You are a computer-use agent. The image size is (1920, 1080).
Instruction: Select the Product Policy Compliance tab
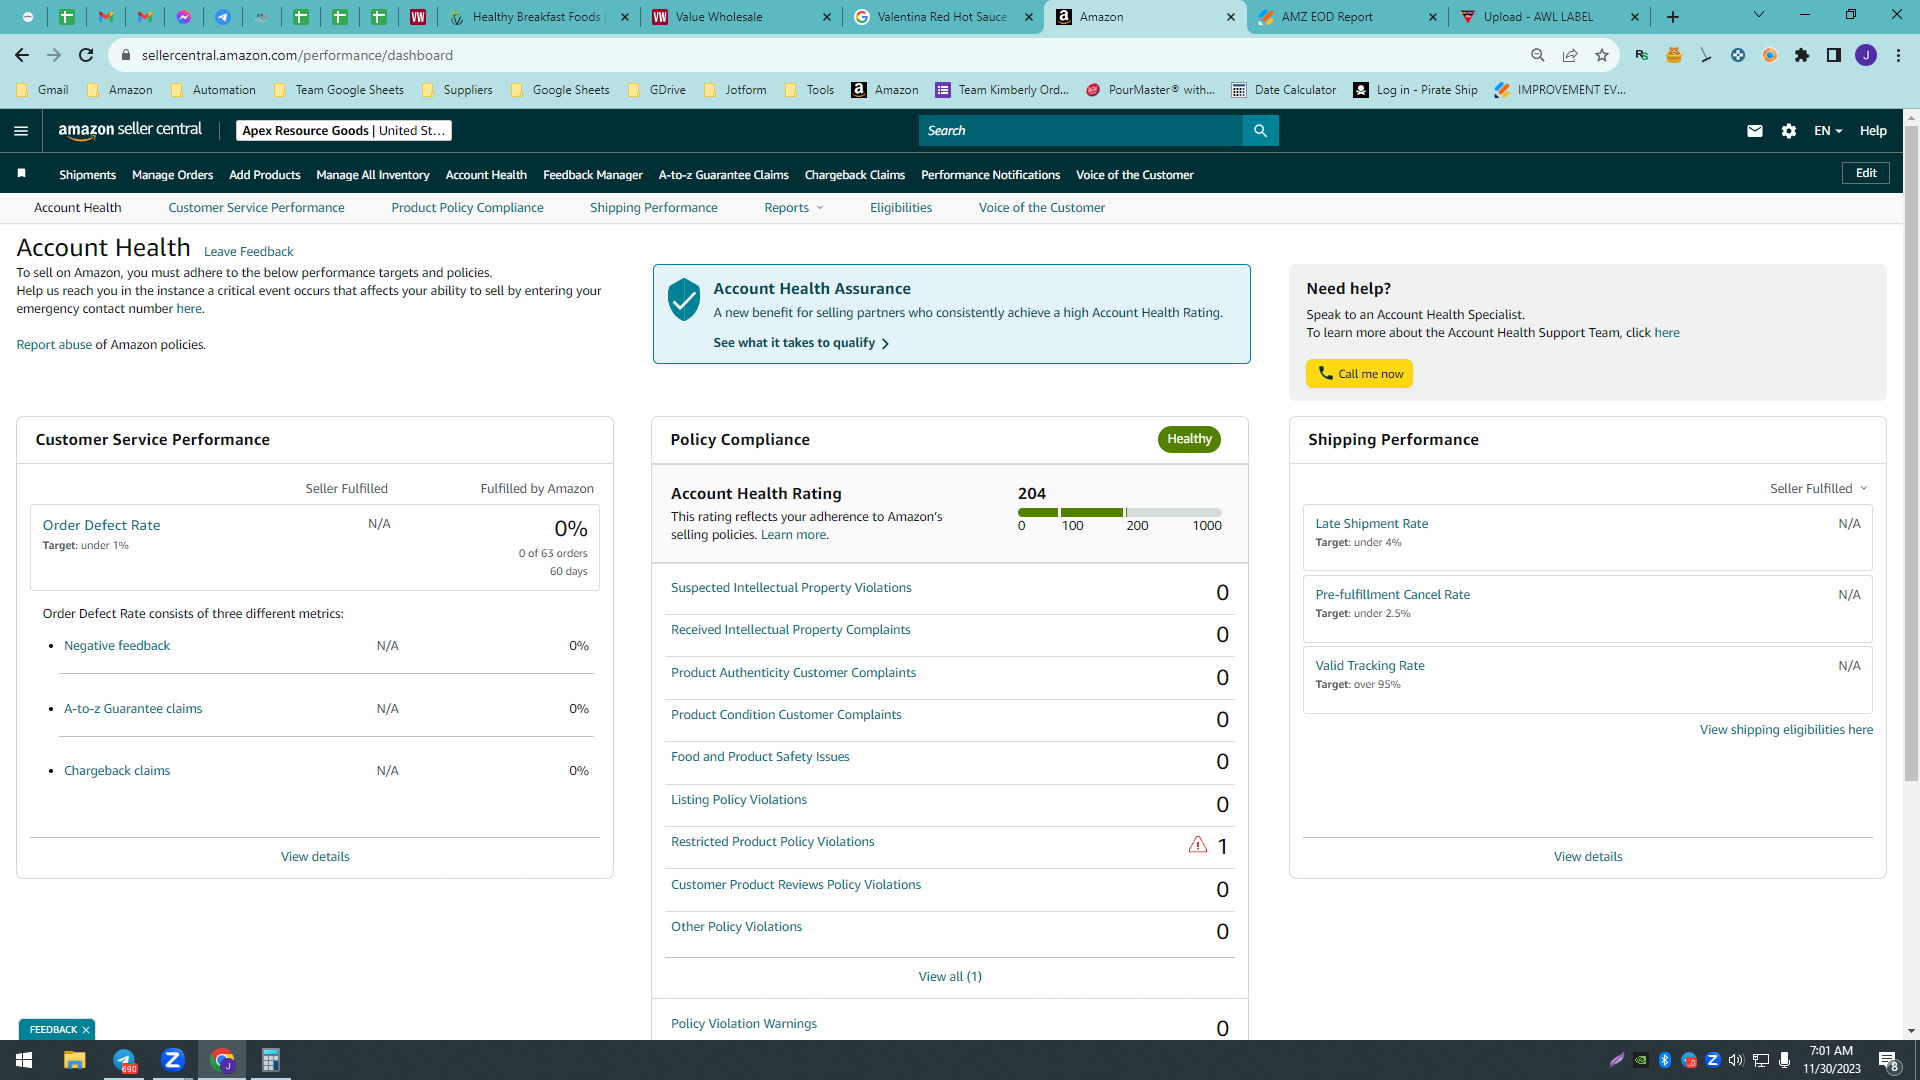coord(467,208)
